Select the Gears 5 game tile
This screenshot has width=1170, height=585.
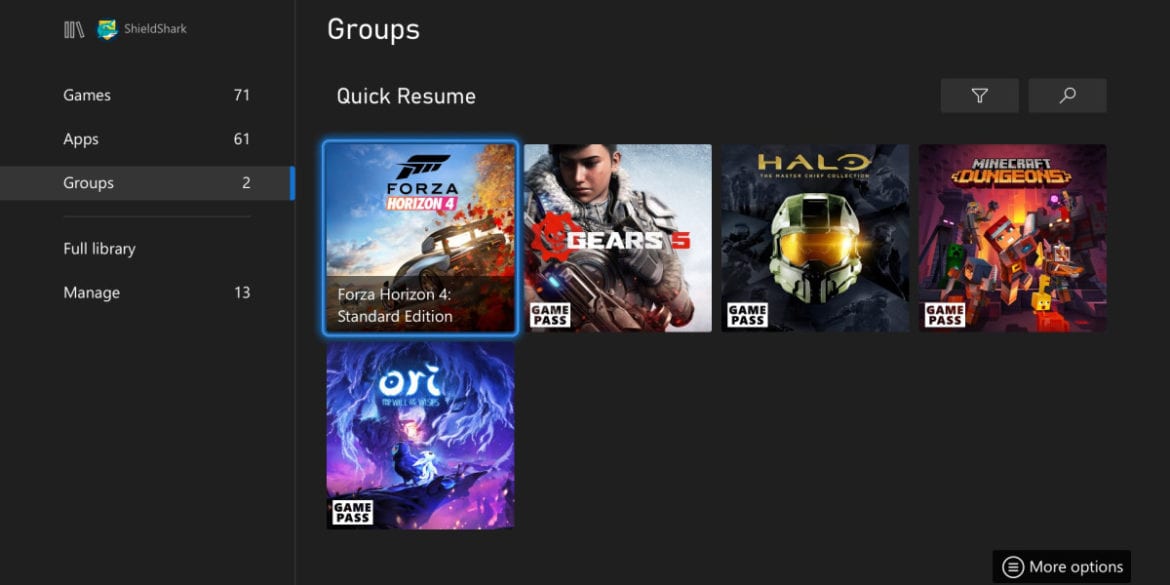(618, 238)
